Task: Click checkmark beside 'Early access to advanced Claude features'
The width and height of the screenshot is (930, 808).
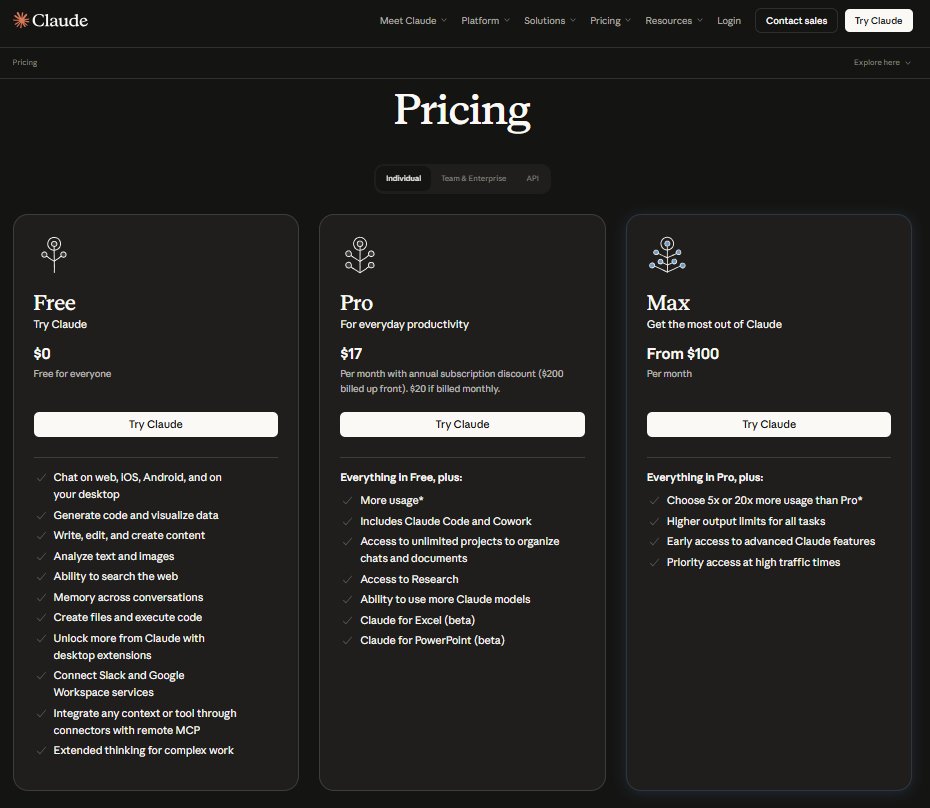Action: click(654, 542)
